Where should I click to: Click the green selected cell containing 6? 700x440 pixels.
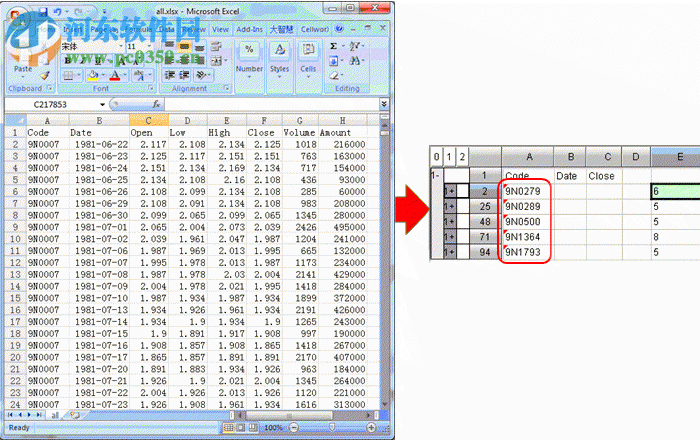point(676,191)
